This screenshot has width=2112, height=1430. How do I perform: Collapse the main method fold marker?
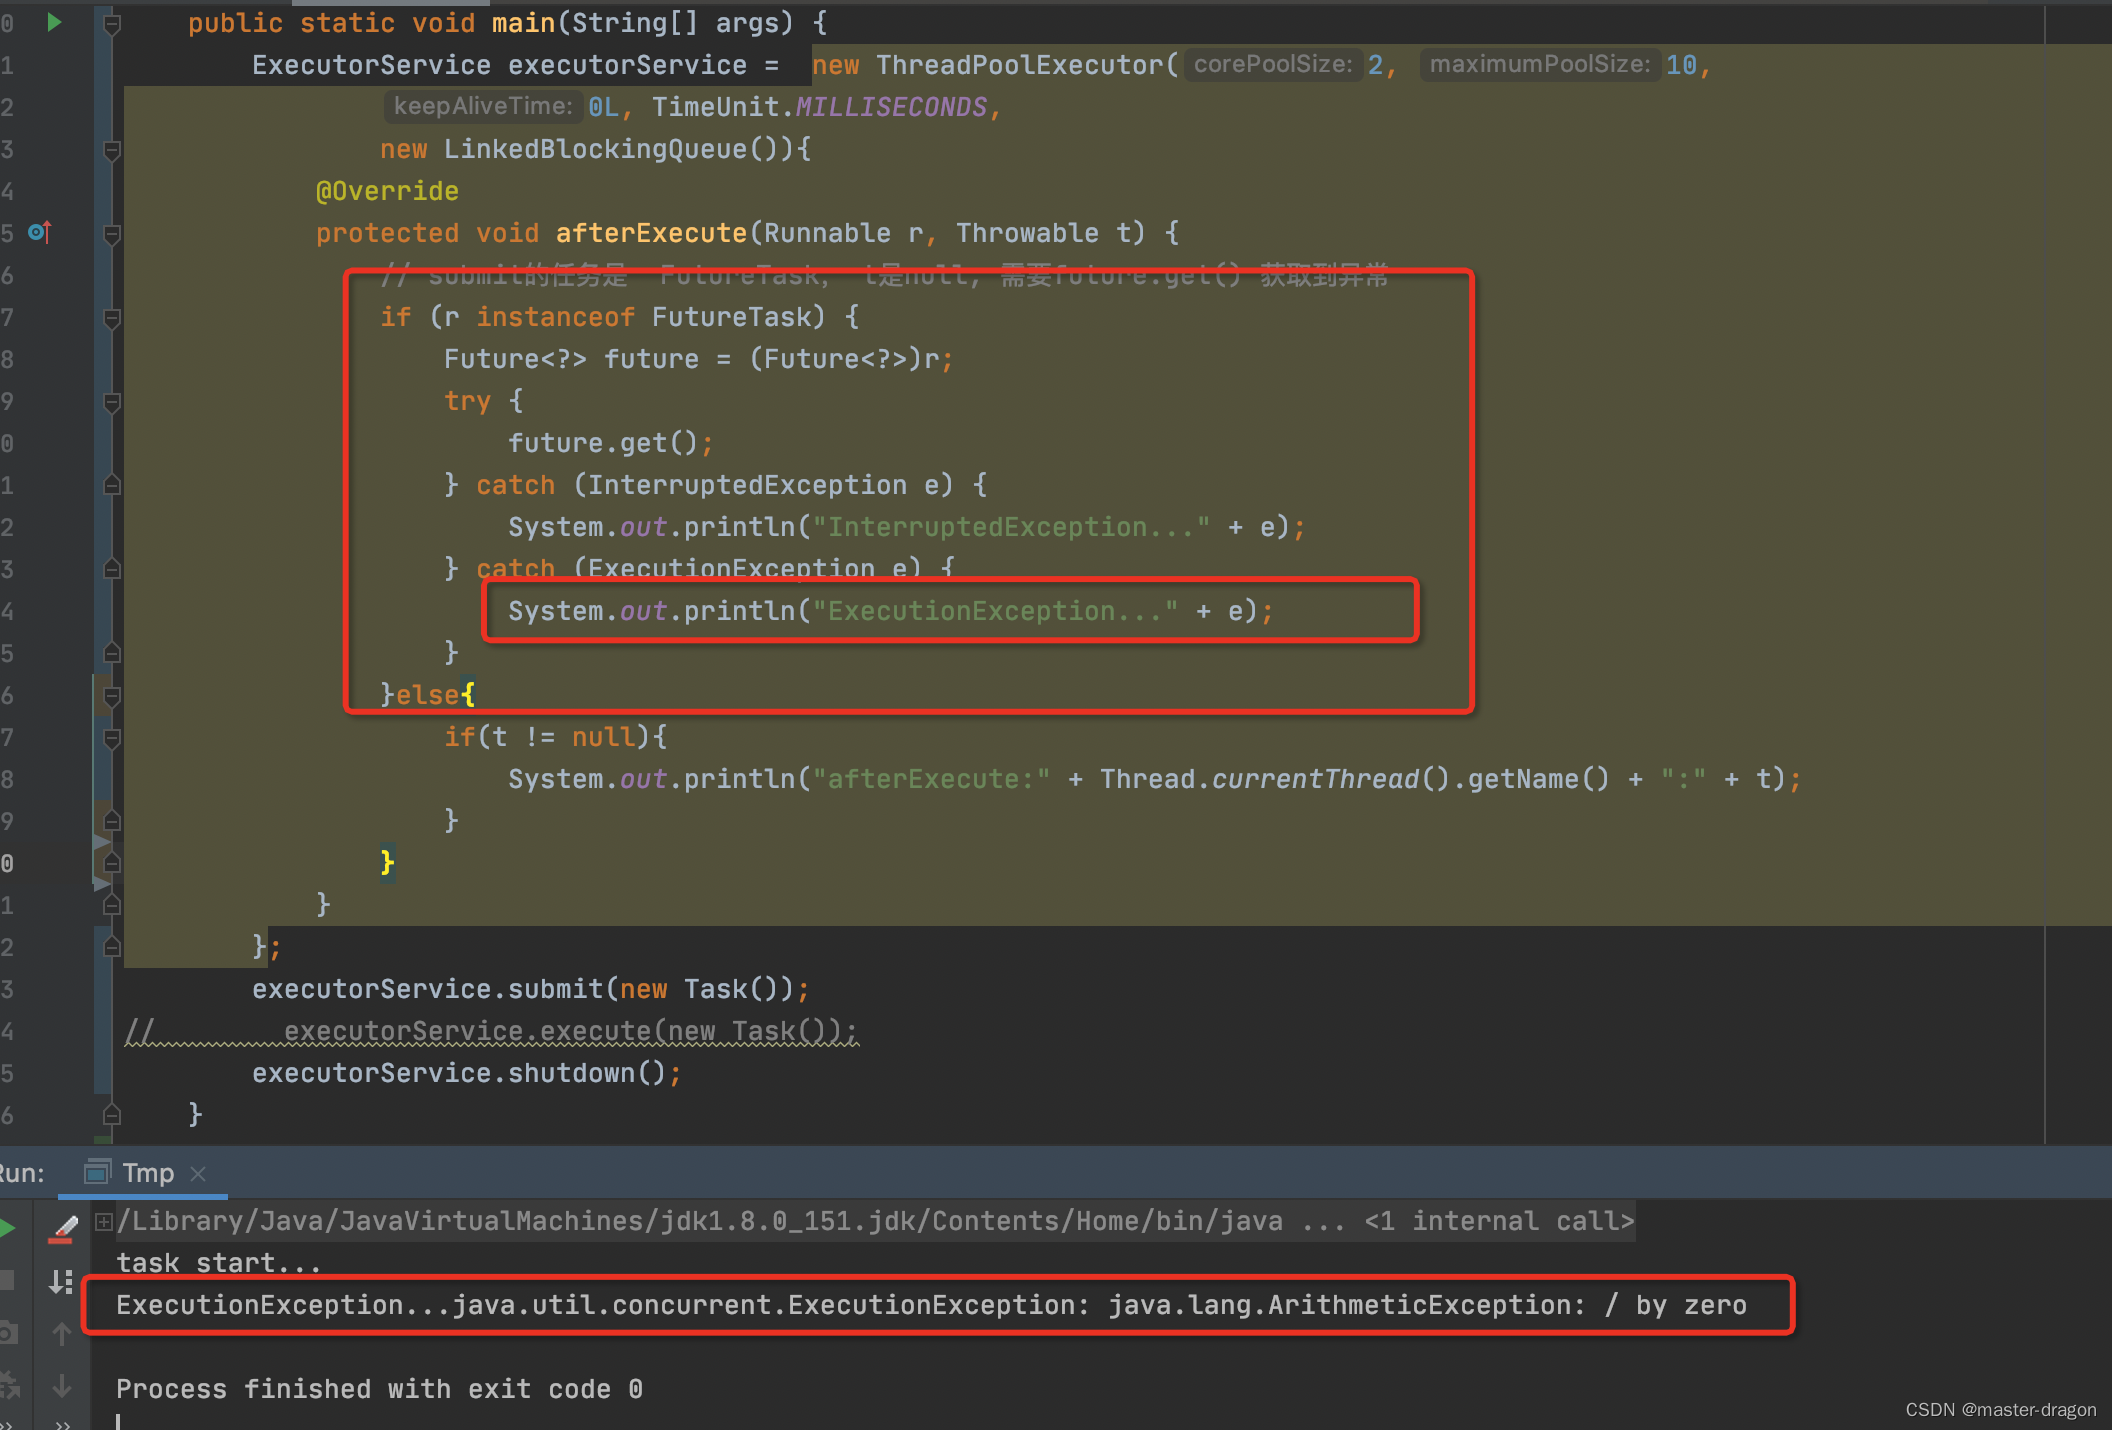[x=112, y=23]
